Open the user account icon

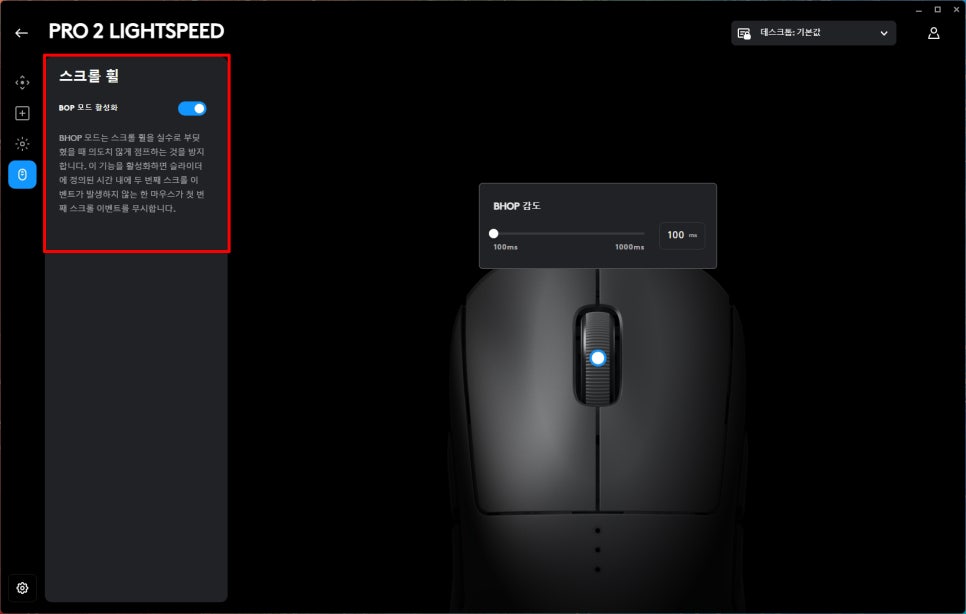(x=933, y=33)
